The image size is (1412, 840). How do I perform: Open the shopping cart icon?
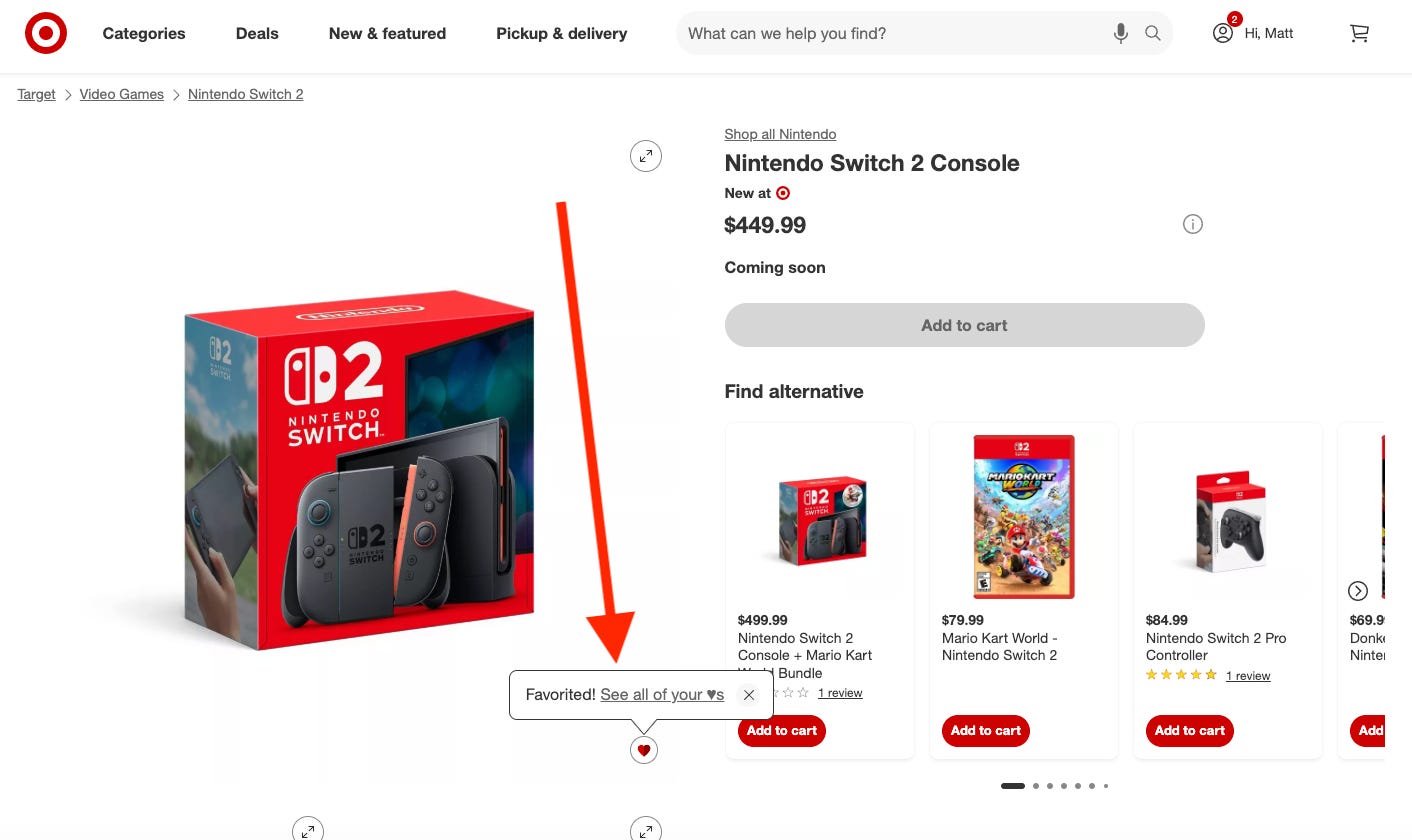[x=1358, y=33]
